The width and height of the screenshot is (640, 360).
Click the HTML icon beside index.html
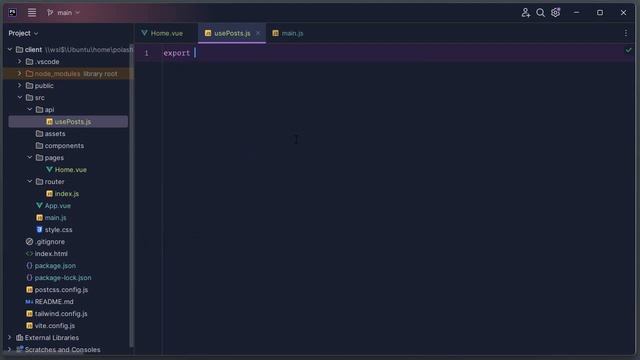(29, 253)
